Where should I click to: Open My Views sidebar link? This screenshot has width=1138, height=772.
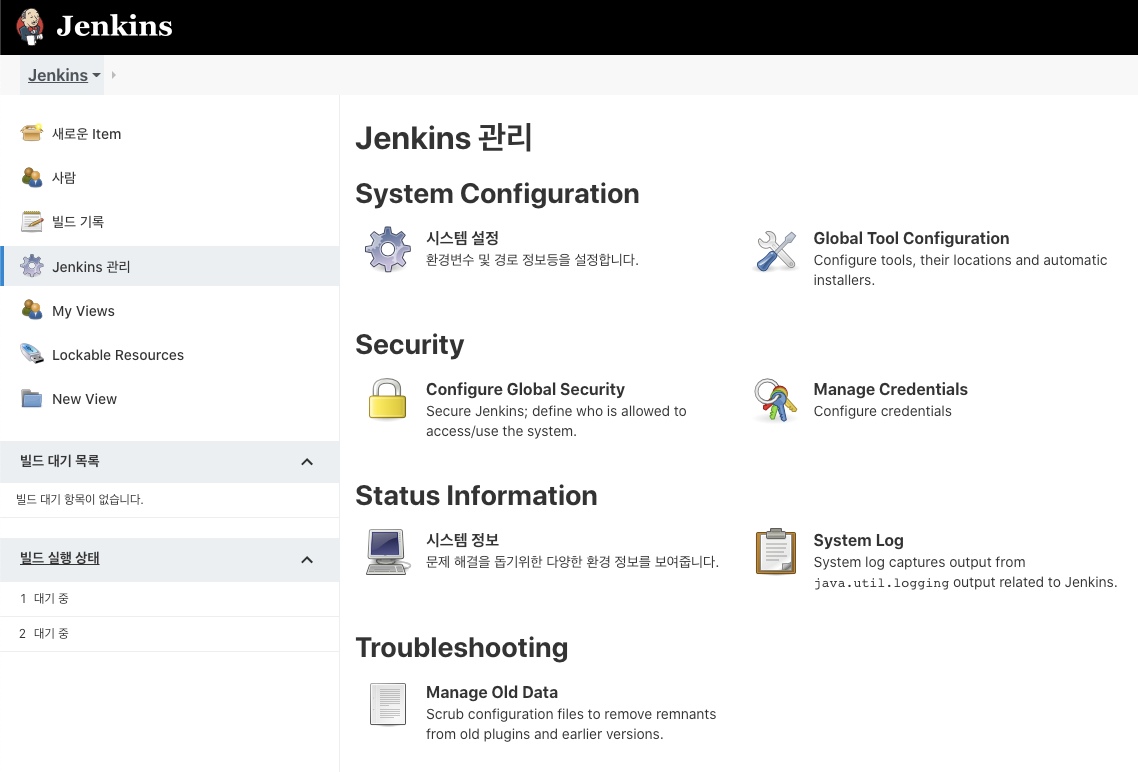(x=83, y=311)
